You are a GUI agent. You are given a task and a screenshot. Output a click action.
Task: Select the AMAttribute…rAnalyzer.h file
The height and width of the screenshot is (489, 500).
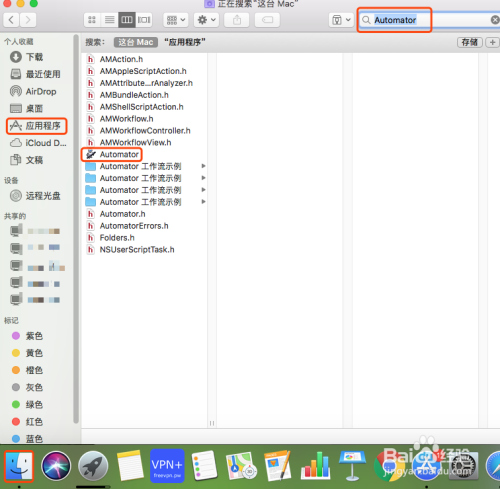coord(140,83)
